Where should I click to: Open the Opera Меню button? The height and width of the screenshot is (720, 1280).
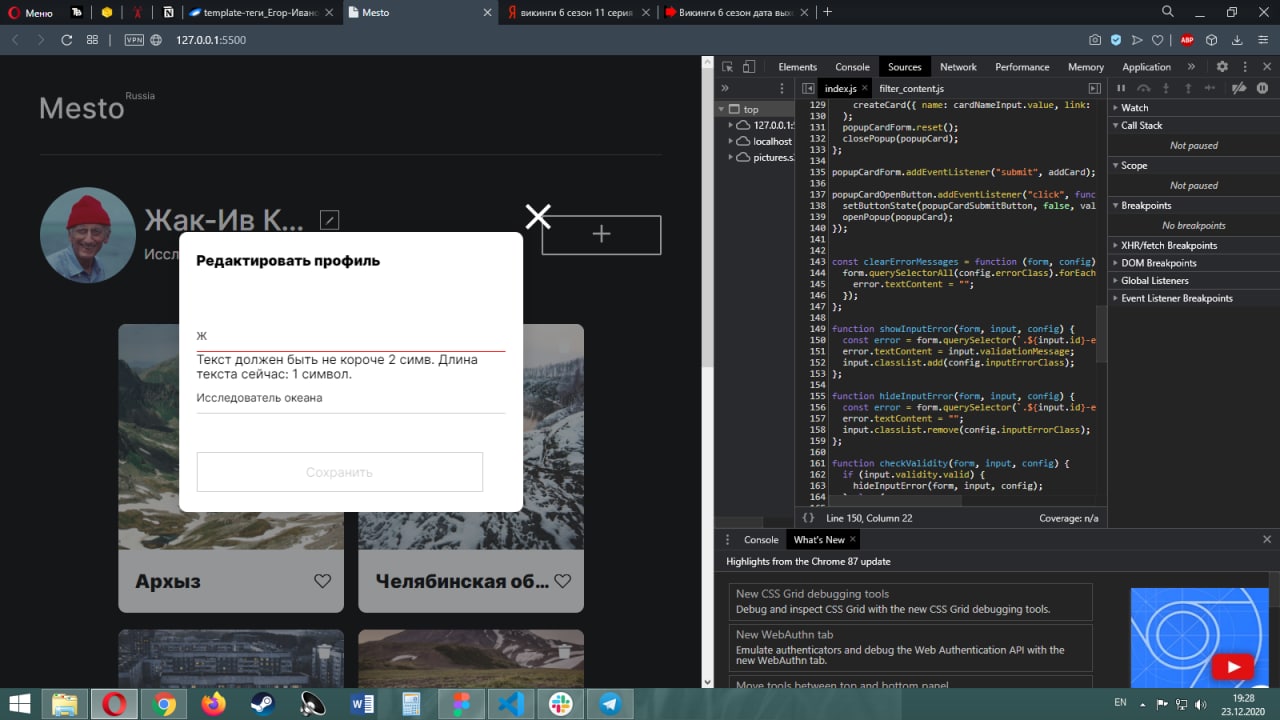[29, 13]
